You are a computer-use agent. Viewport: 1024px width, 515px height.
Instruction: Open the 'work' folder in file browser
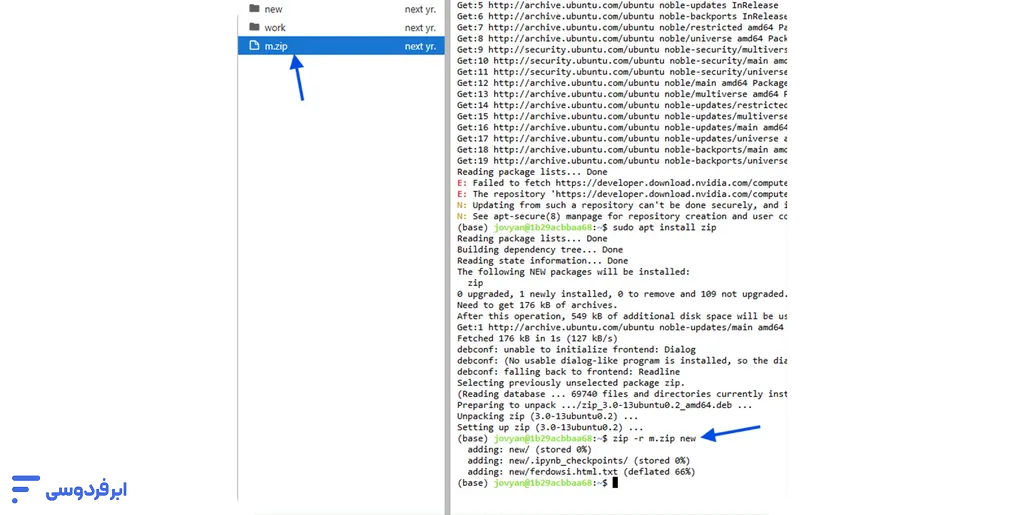(275, 28)
